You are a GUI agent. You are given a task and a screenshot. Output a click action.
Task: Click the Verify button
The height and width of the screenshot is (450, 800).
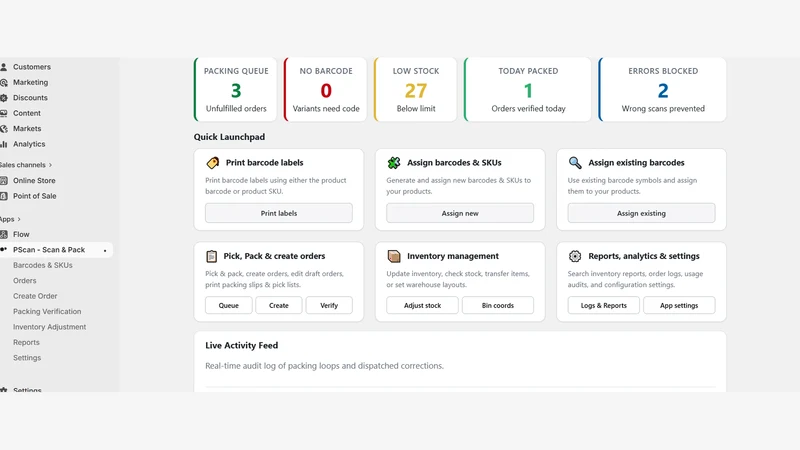click(x=329, y=305)
